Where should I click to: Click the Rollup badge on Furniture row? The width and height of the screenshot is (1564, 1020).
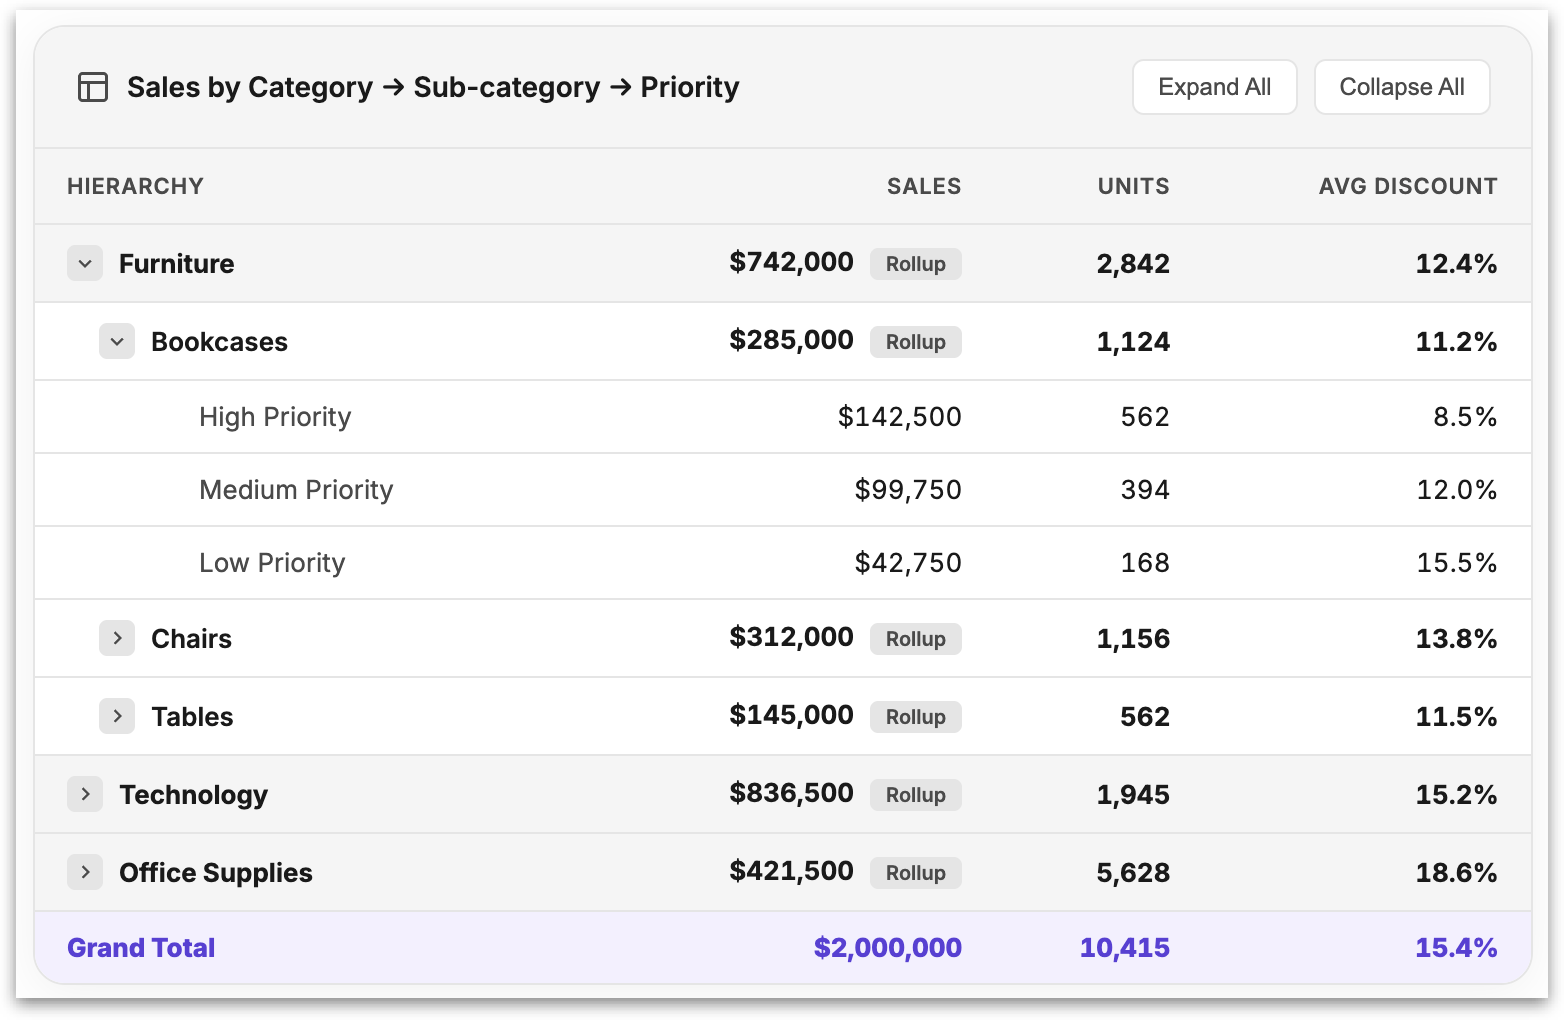pyautogui.click(x=915, y=264)
